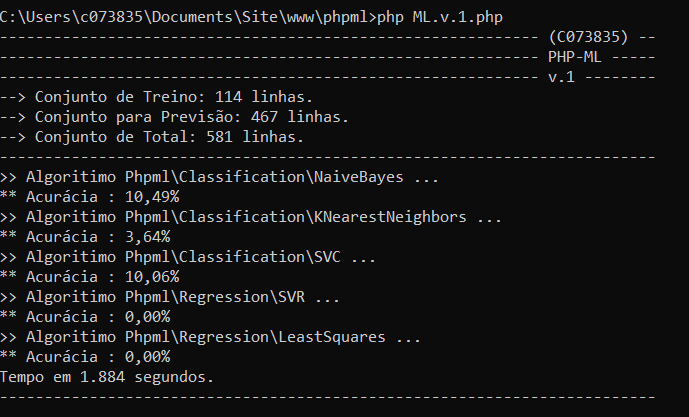
Task: Click the PHP-ML title text
Action: pos(575,57)
